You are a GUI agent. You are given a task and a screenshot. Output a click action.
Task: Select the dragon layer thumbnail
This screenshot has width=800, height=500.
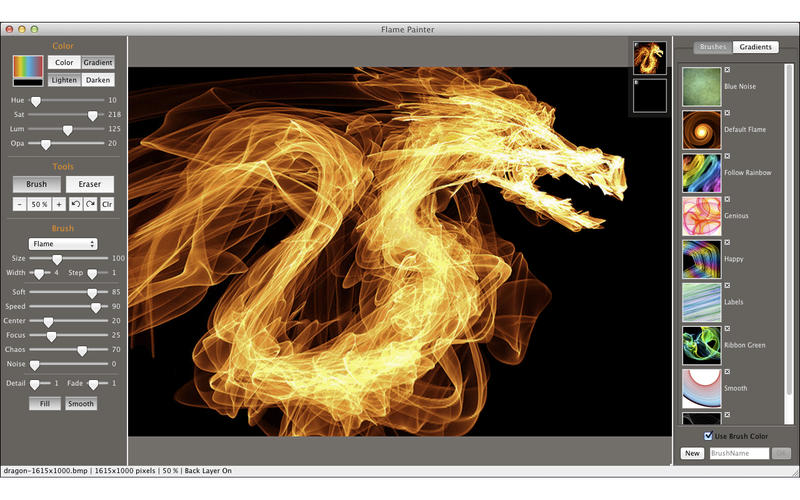(650, 57)
